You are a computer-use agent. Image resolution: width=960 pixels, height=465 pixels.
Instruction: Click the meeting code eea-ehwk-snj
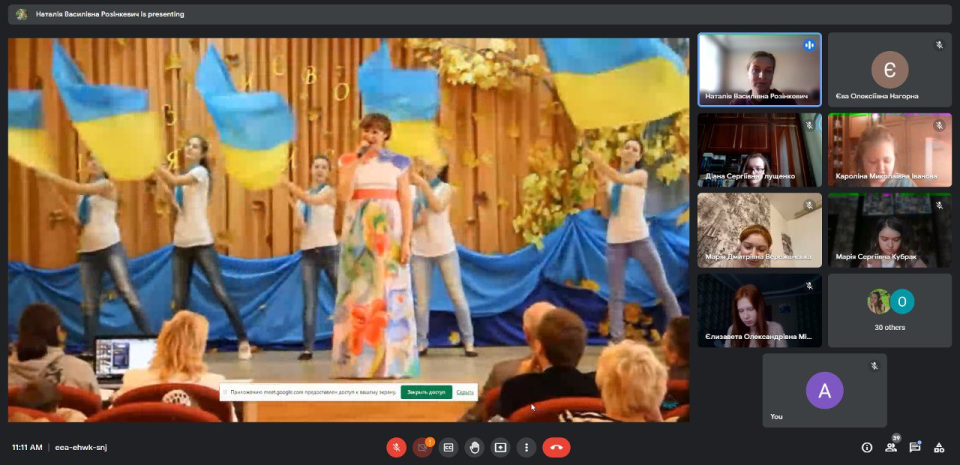coord(81,447)
